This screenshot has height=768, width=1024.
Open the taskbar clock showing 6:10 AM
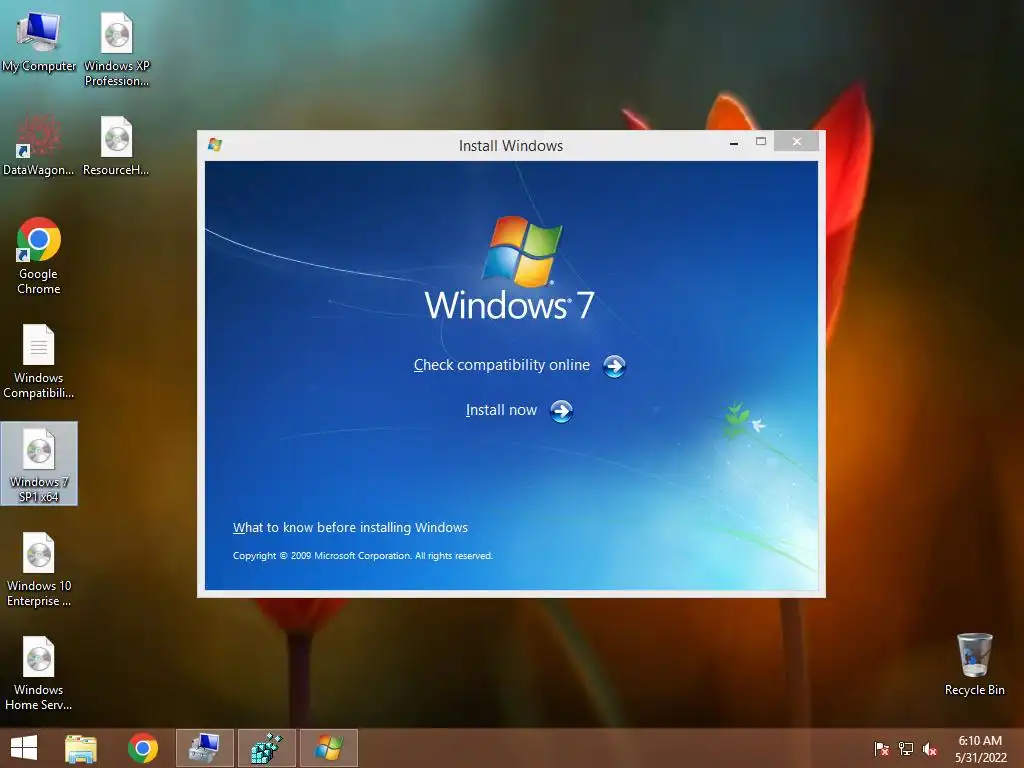(981, 749)
